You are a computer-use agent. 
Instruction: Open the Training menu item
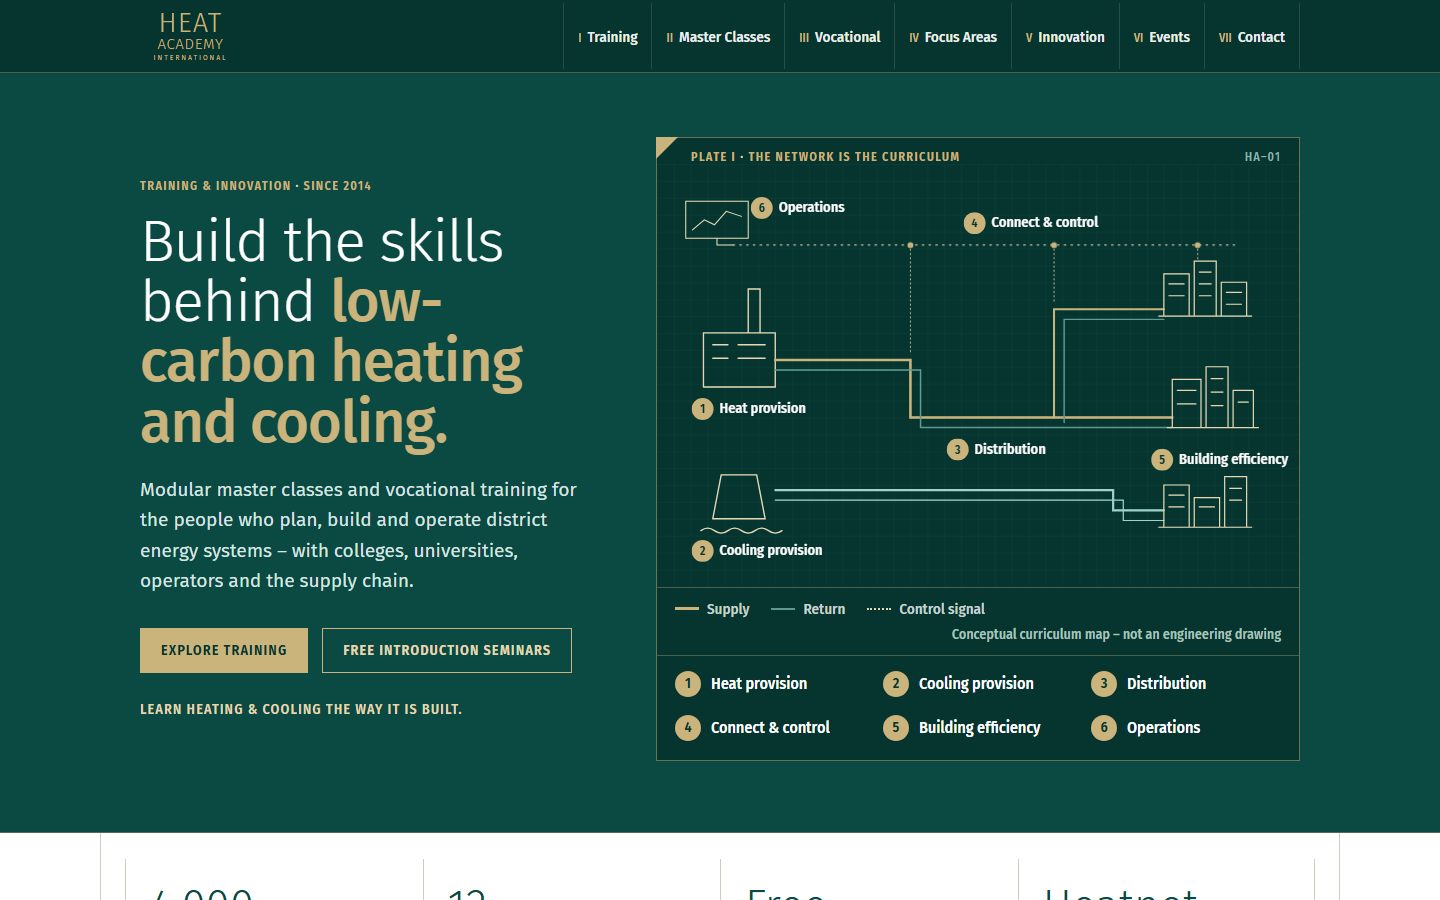click(608, 37)
